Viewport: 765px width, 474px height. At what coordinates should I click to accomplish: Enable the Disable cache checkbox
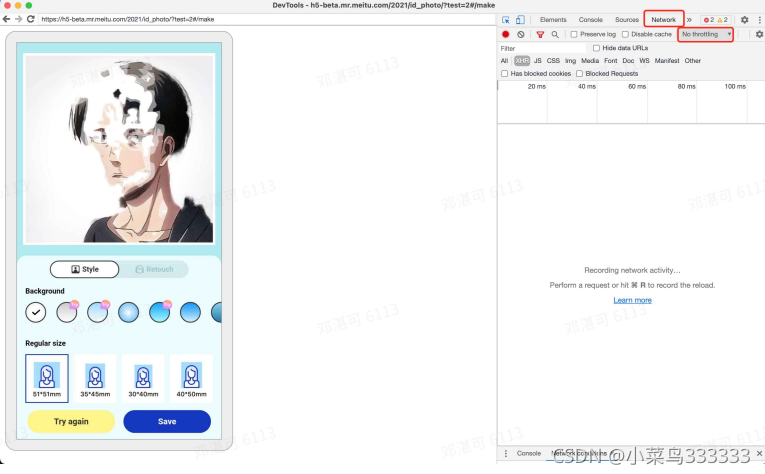click(x=625, y=34)
